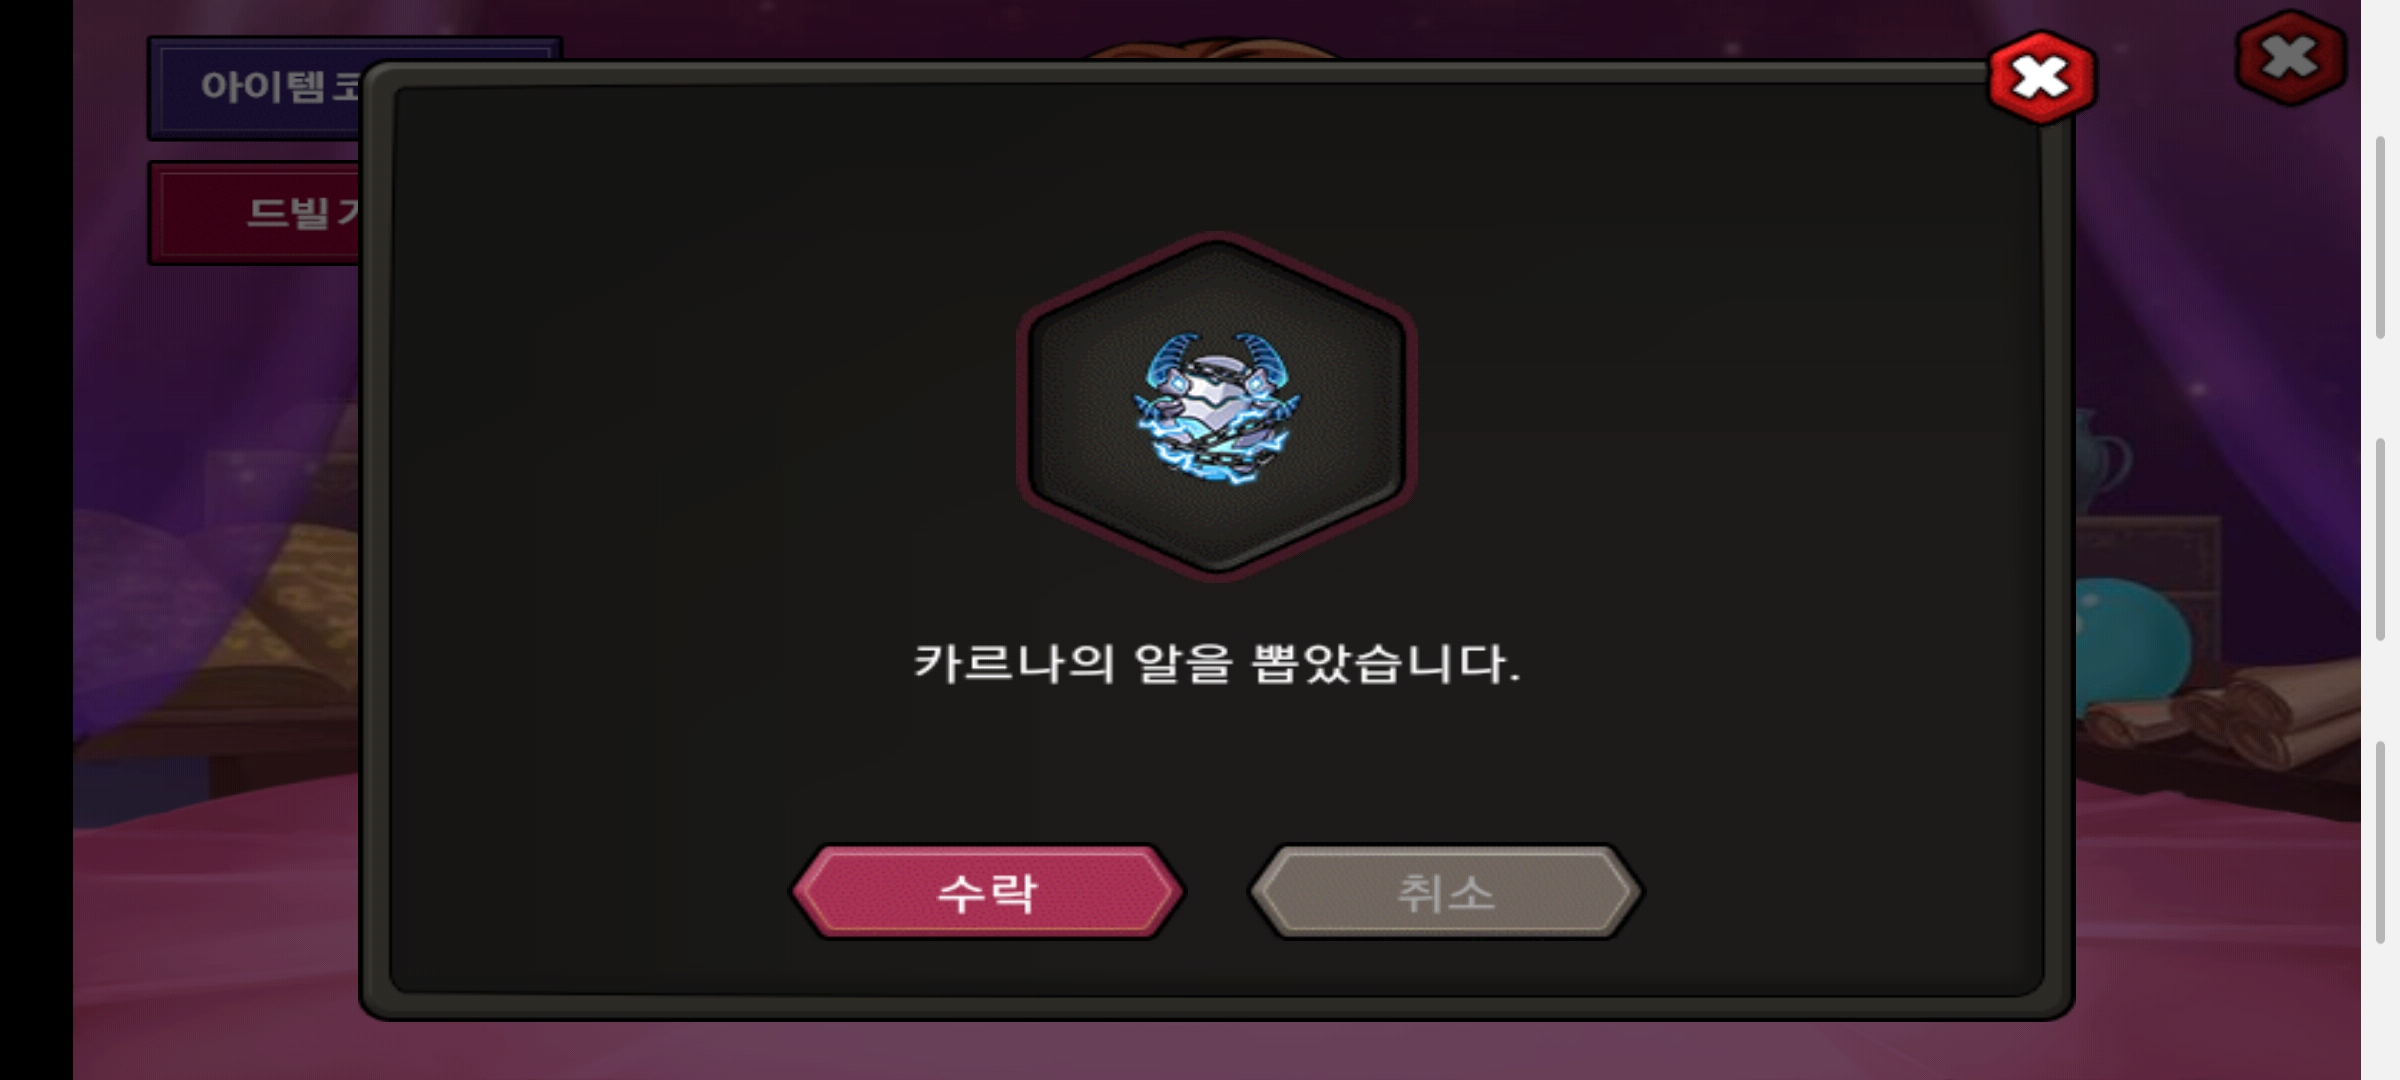Cancel the draw with the 취소 button

coord(1445,892)
